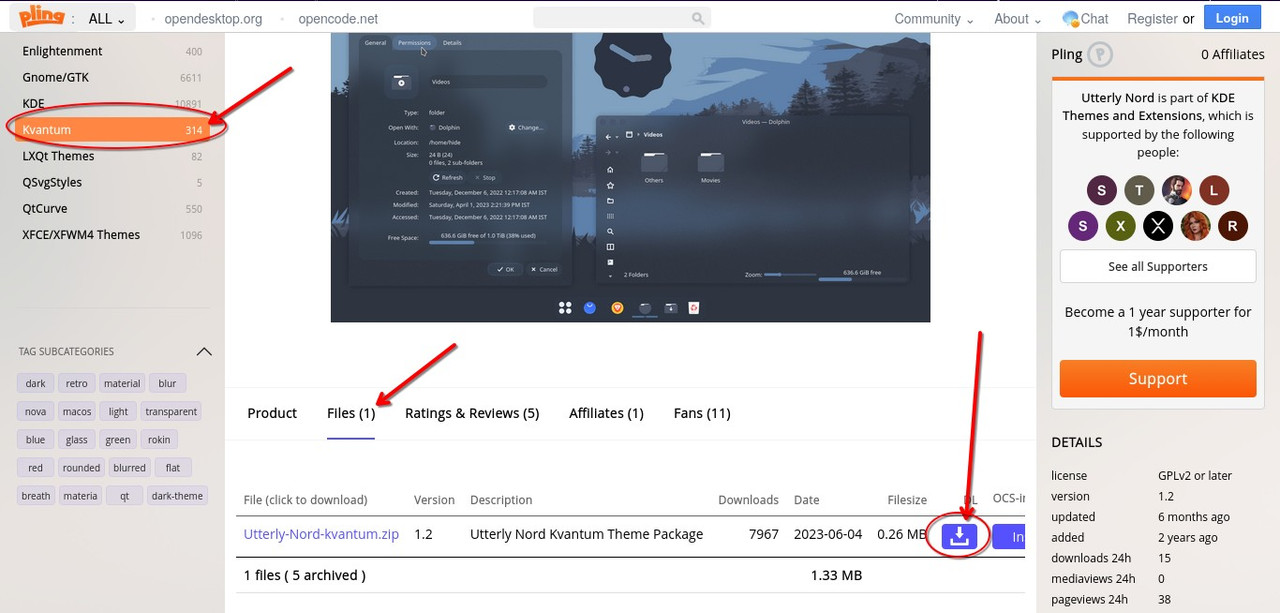Screen dimensions: 1280x613
Task: Click the search magnifier icon
Action: [698, 18]
